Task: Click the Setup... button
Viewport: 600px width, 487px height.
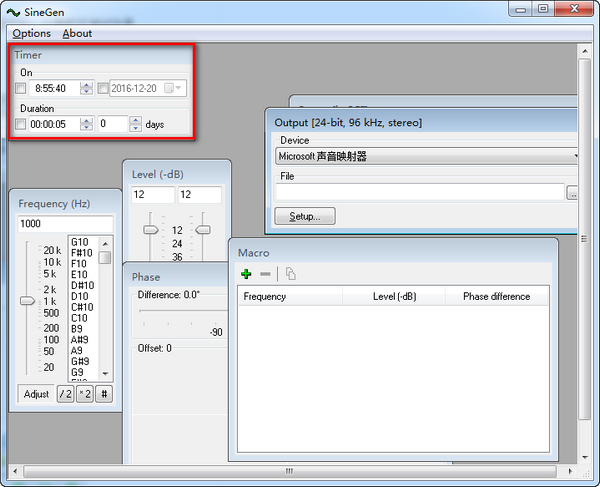Action: 305,216
